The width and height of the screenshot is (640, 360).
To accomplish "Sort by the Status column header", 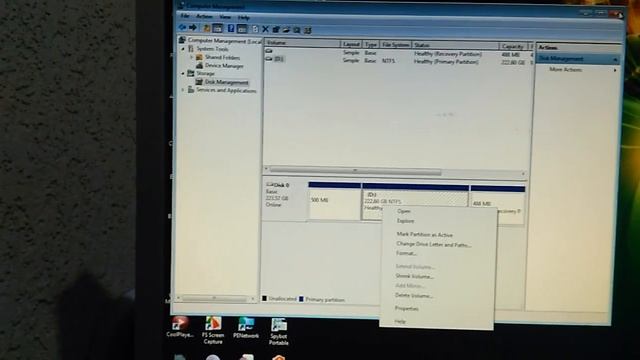I will coord(455,45).
